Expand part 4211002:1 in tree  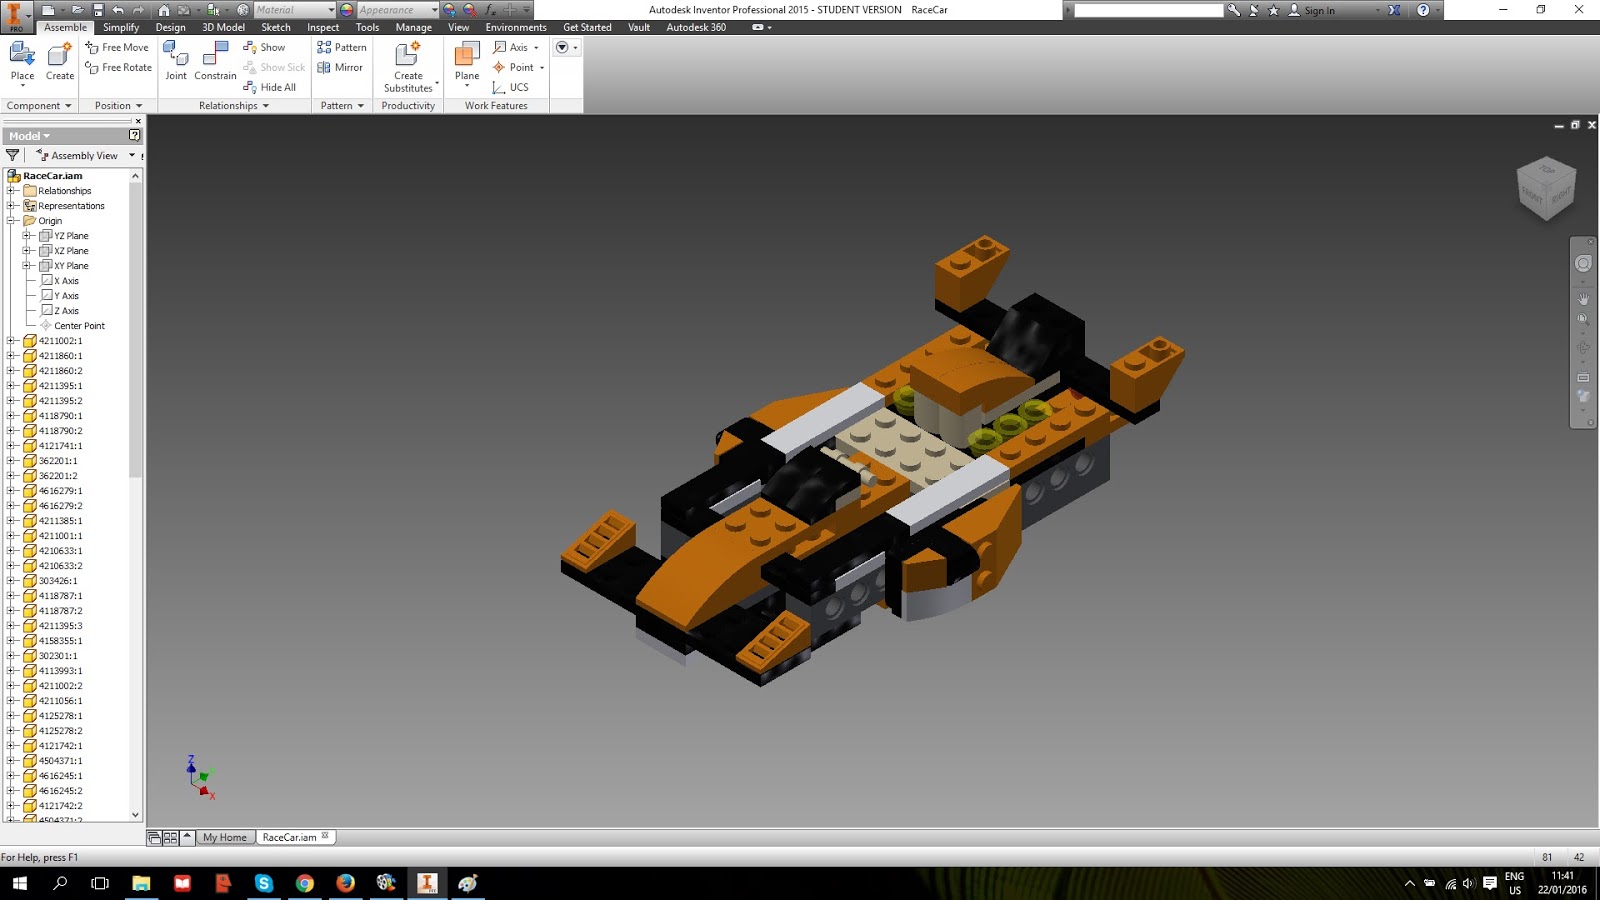pyautogui.click(x=11, y=340)
